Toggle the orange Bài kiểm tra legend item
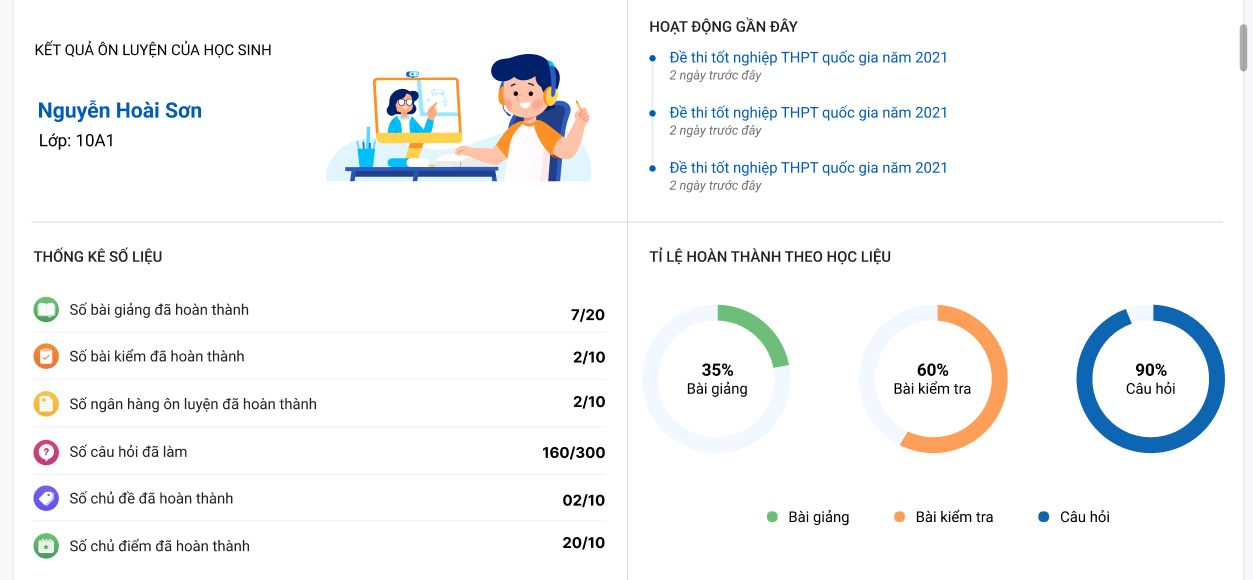The image size is (1253, 580). click(943, 517)
